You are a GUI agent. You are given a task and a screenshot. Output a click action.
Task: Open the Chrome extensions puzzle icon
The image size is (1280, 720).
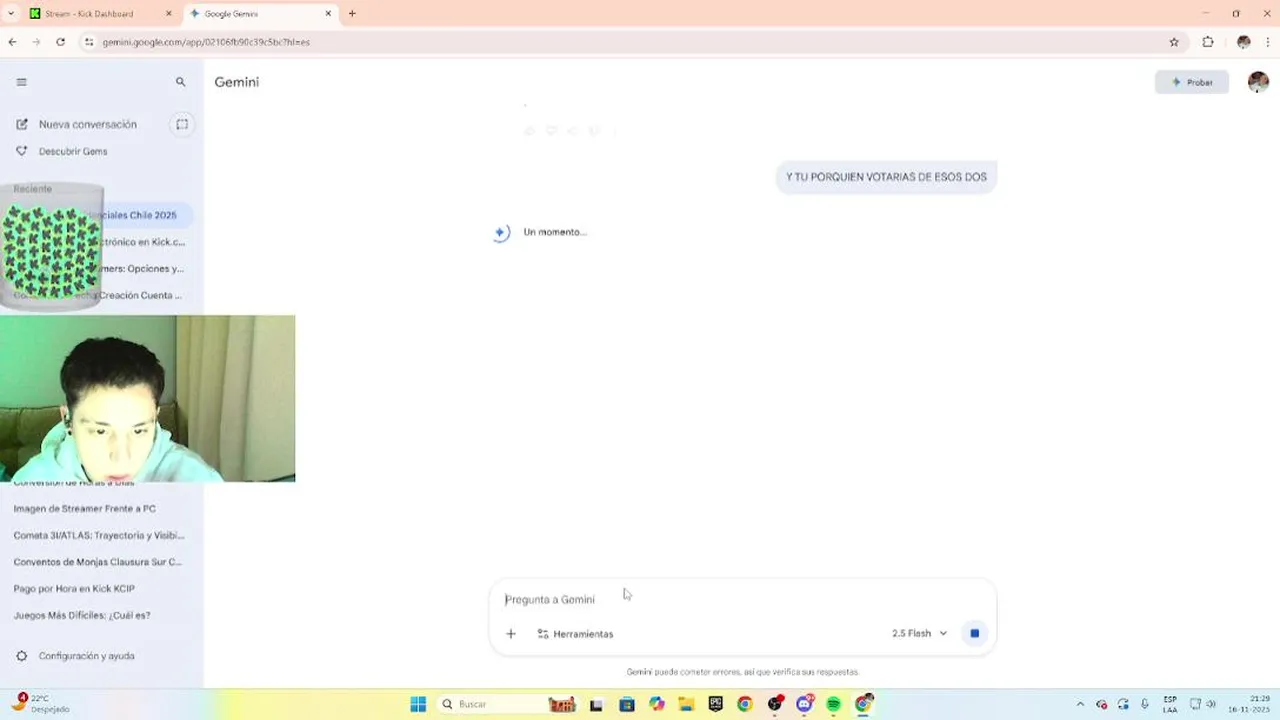coord(1208,42)
